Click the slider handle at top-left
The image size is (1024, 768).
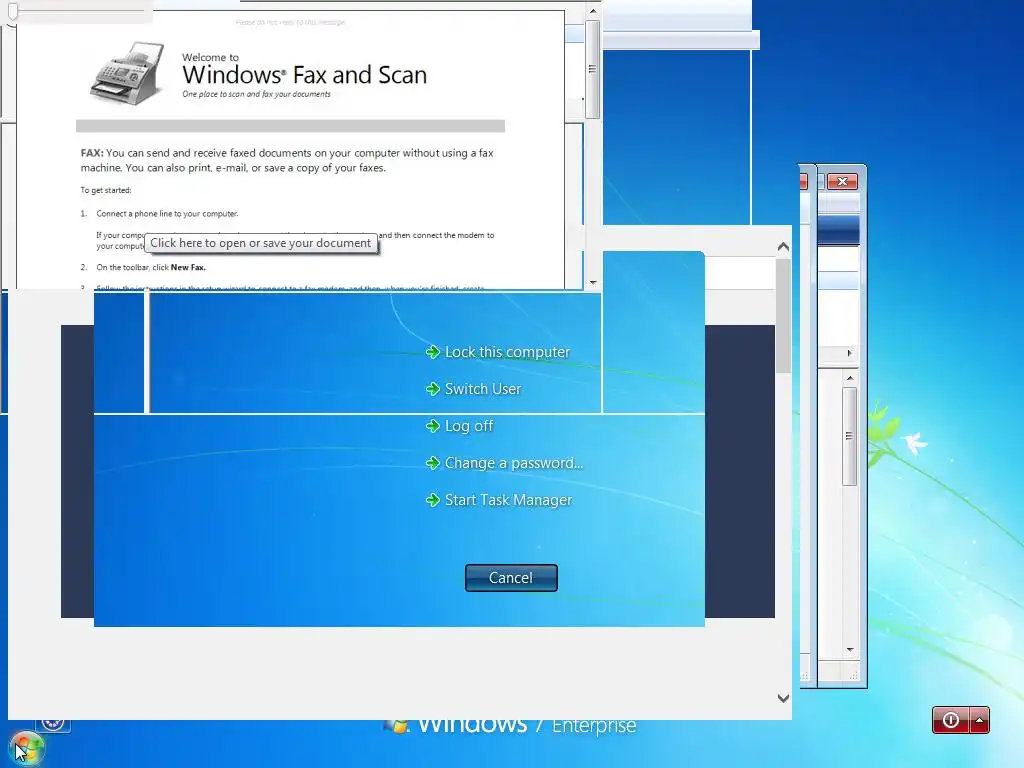(12, 12)
